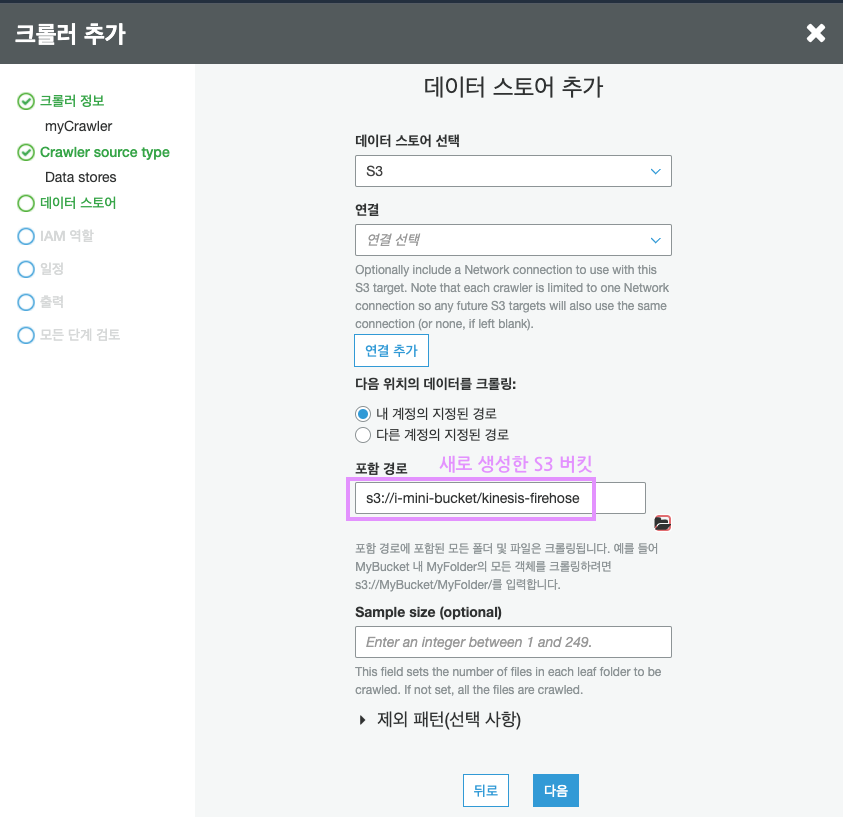This screenshot has width=843, height=817.
Task: Go to IAM 역할 step
Action: click(67, 236)
